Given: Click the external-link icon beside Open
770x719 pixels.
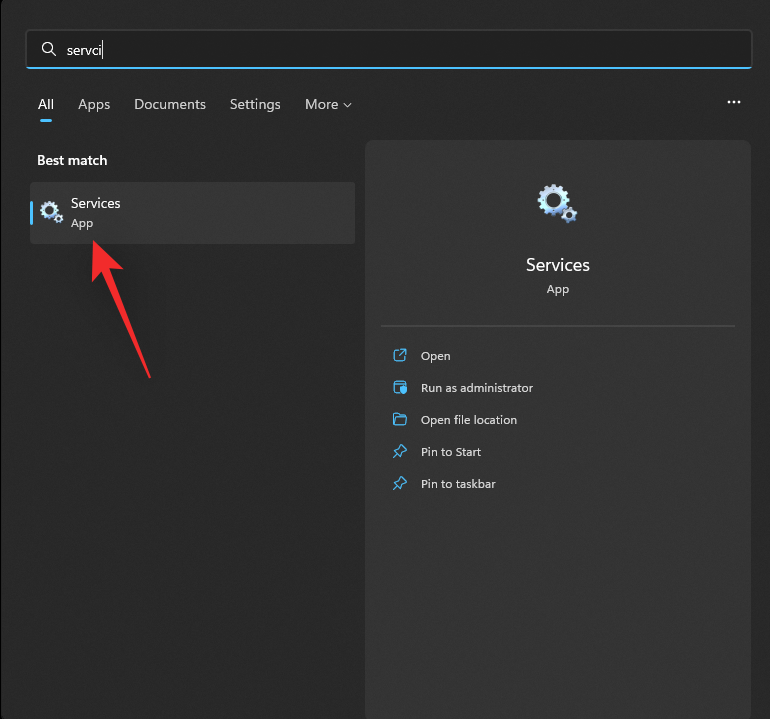Looking at the screenshot, I should click(x=400, y=356).
